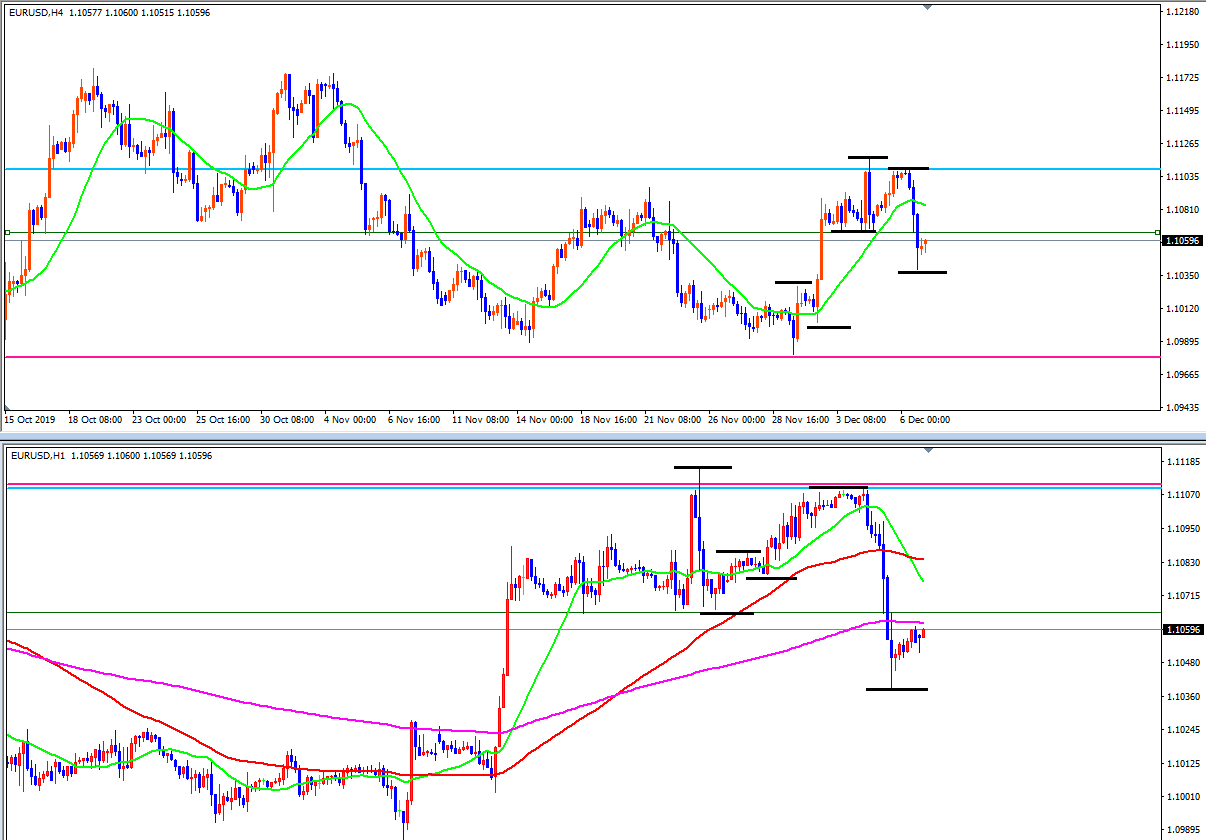The width and height of the screenshot is (1206, 840).
Task: Click the 11 Nov 08:00 date label
Action: point(481,421)
